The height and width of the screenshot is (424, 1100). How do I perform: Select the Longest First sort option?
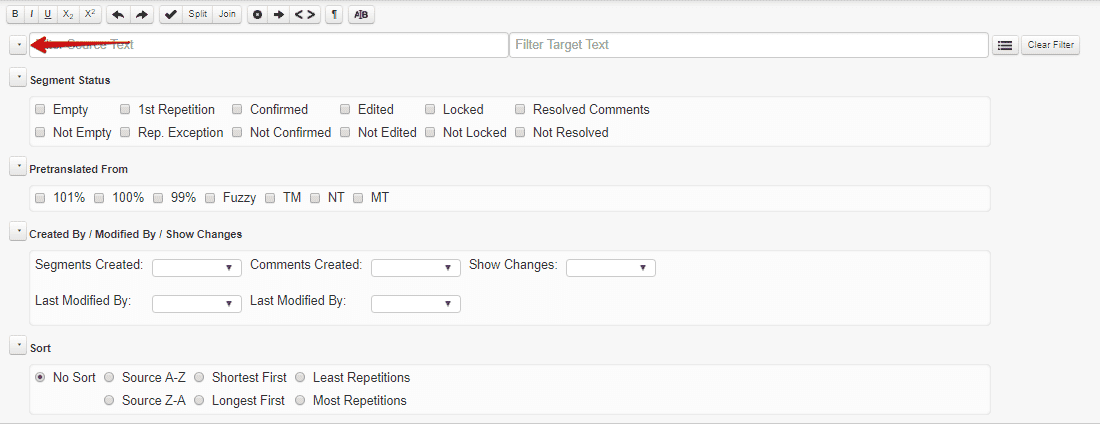[x=199, y=400]
